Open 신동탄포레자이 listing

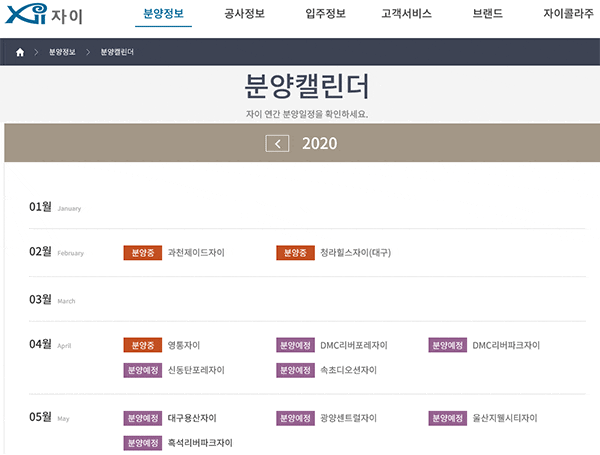pos(196,370)
